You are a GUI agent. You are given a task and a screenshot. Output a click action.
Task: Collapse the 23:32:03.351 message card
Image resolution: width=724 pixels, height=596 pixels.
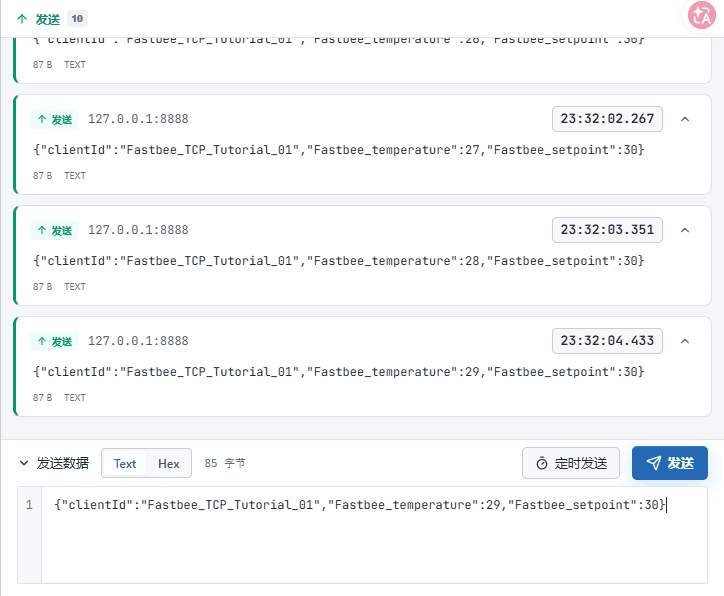[x=685, y=230]
